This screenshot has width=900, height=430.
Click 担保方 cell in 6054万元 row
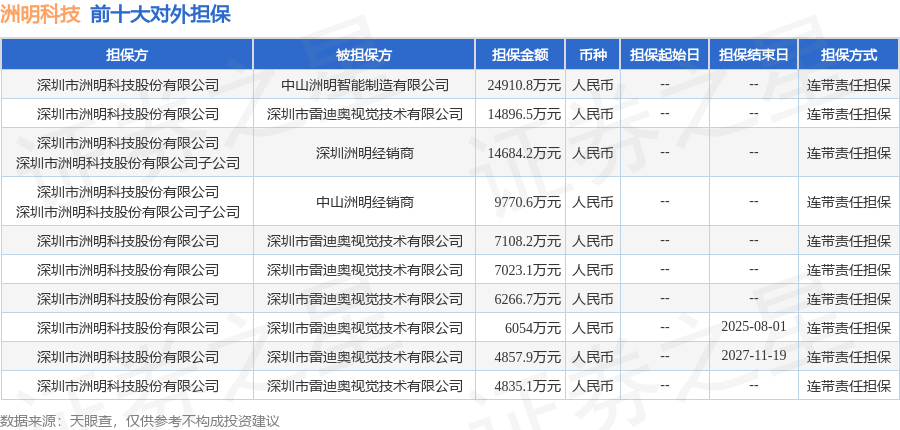click(x=127, y=328)
